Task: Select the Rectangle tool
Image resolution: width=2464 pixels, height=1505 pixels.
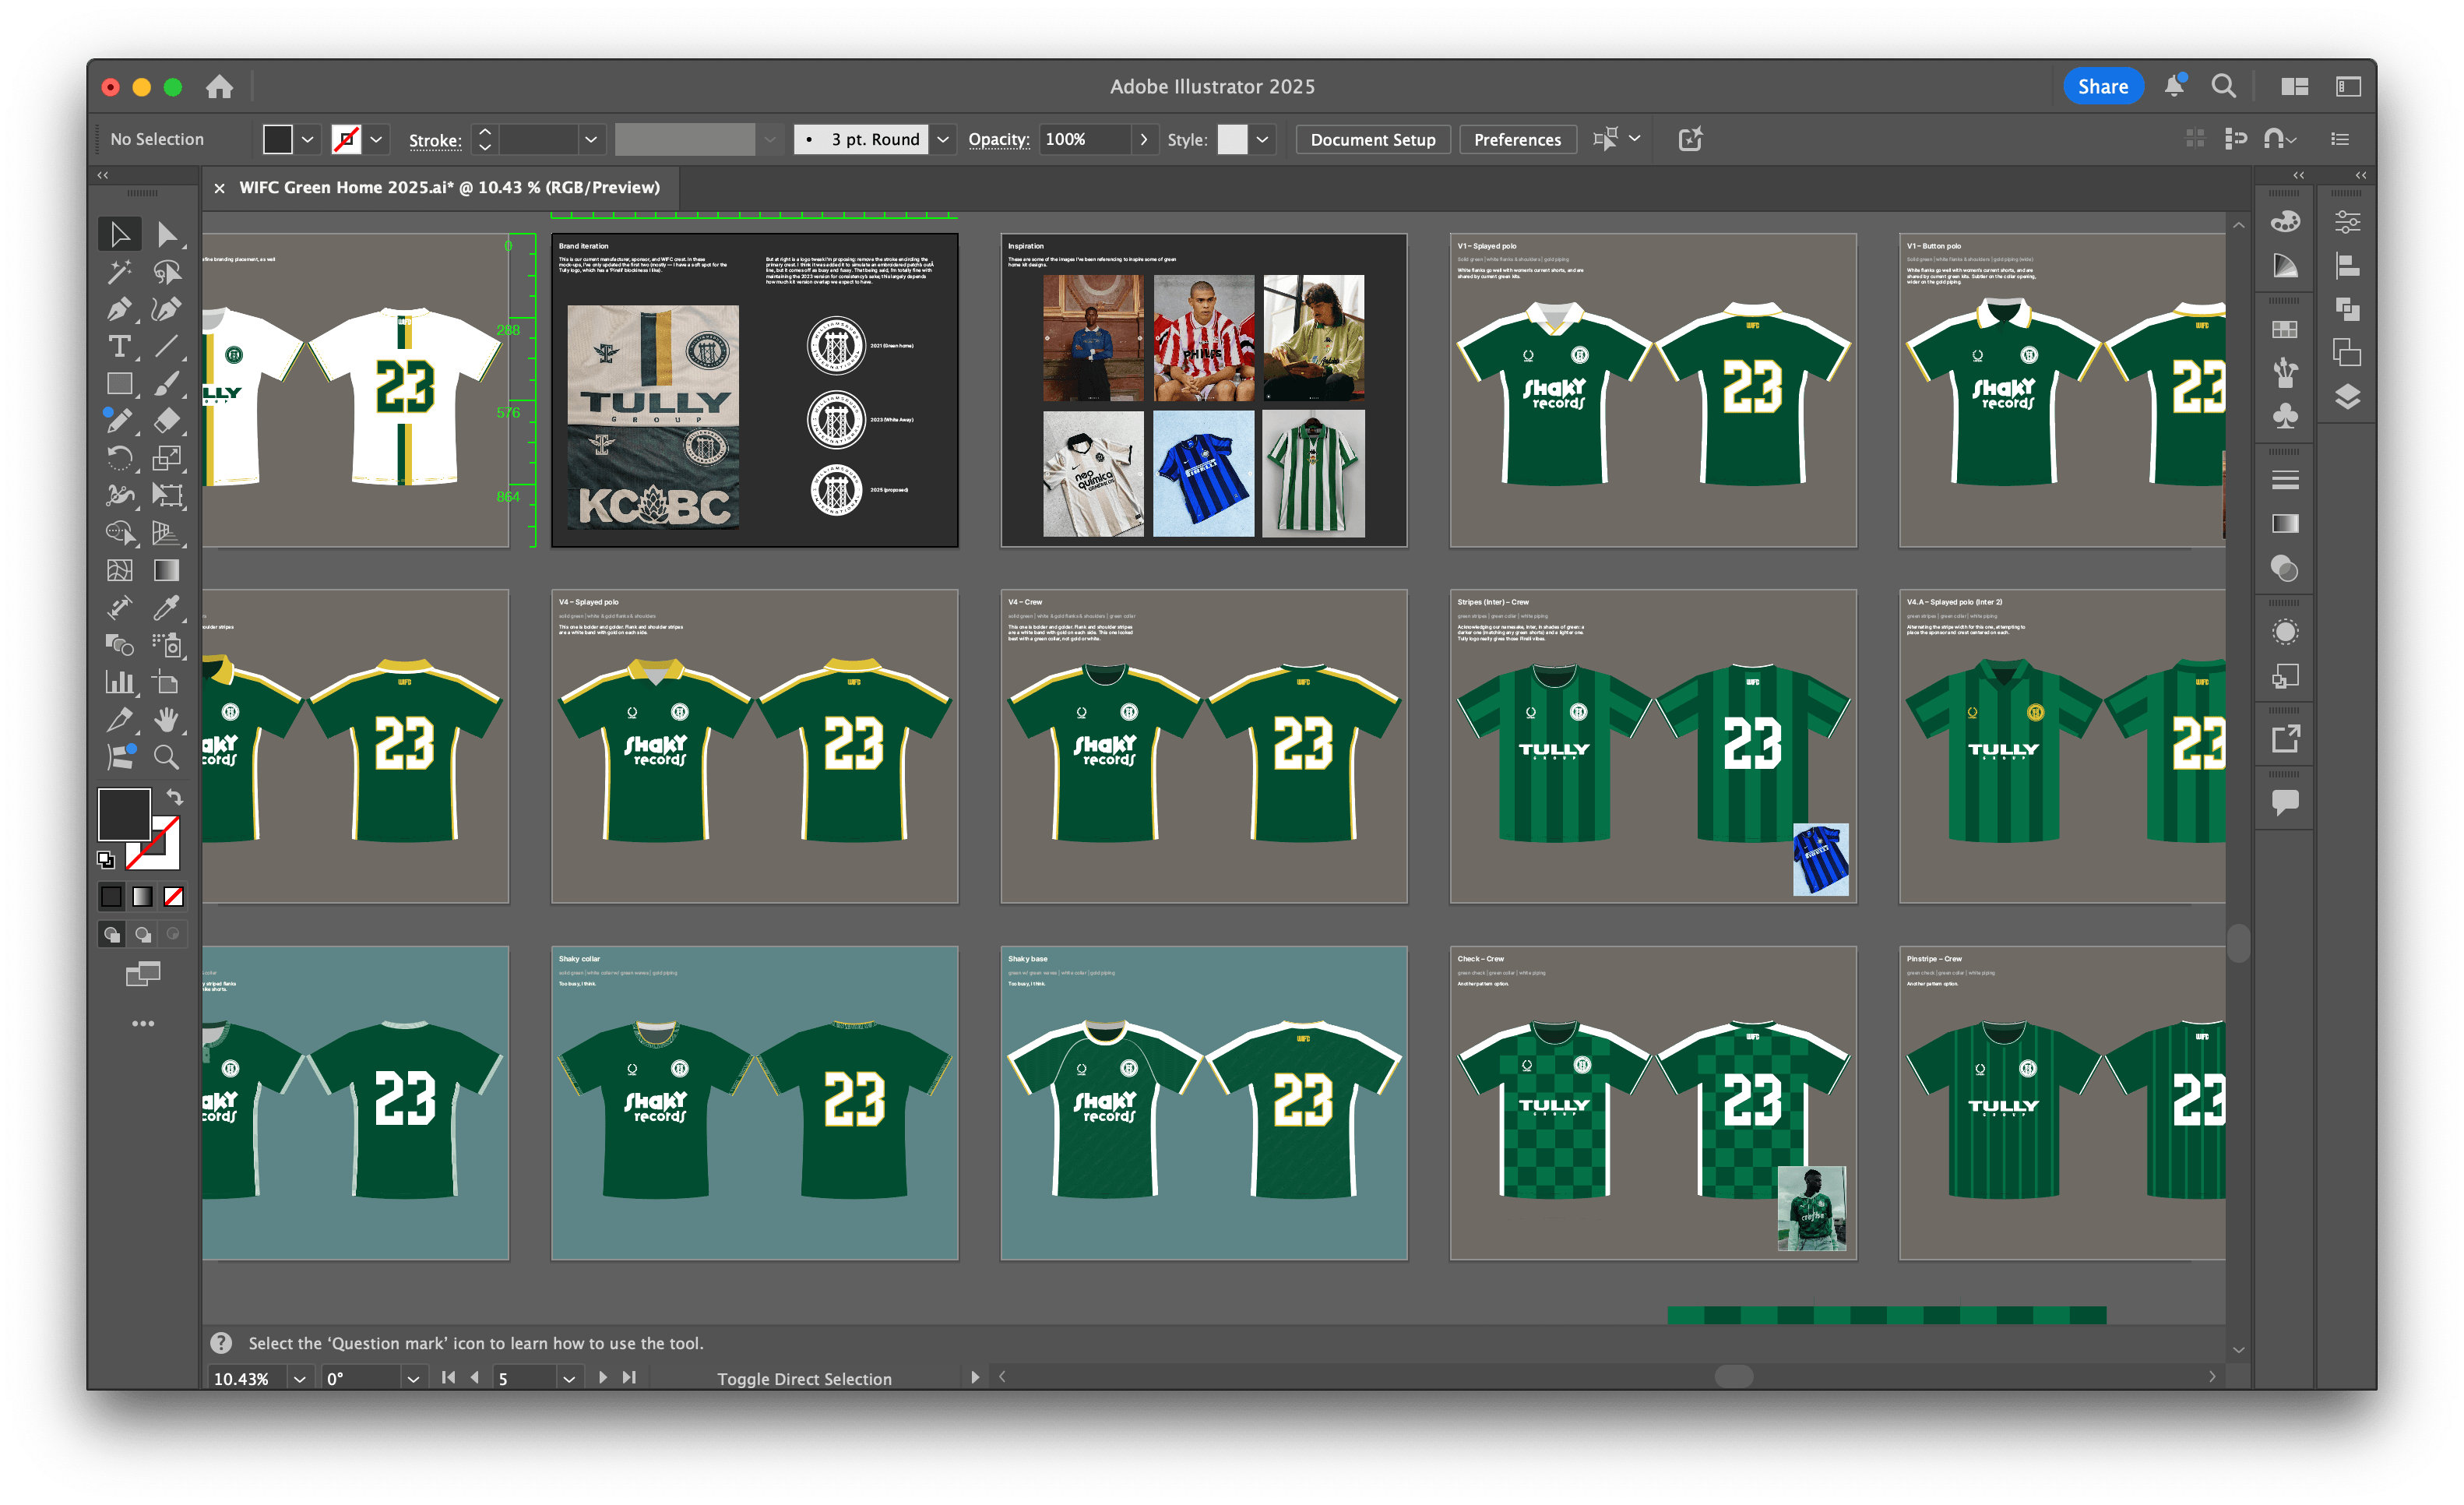Action: click(119, 384)
